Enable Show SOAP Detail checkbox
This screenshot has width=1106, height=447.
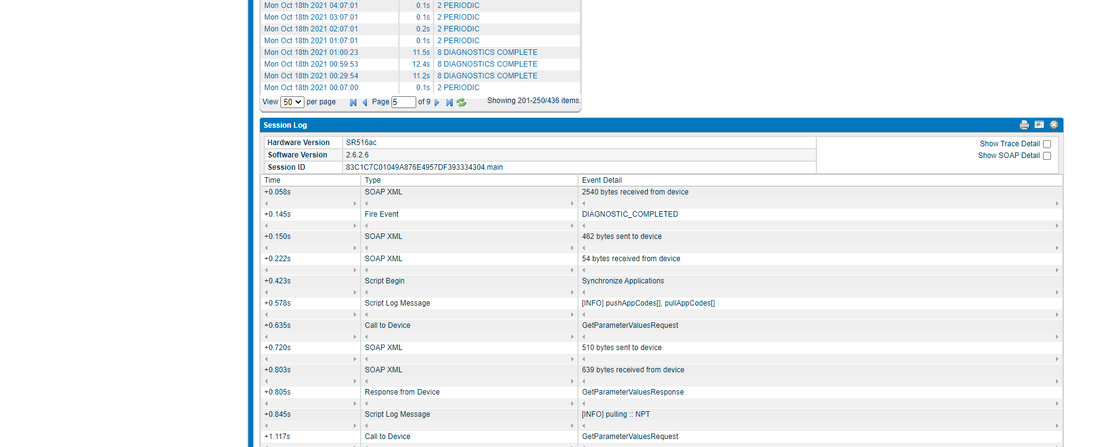(x=1047, y=156)
